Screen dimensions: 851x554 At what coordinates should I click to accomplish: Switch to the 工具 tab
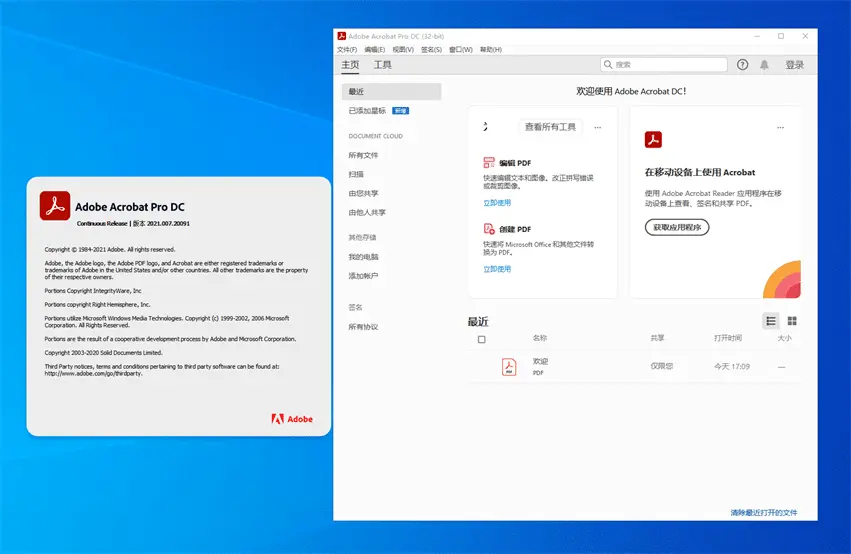[x=382, y=65]
